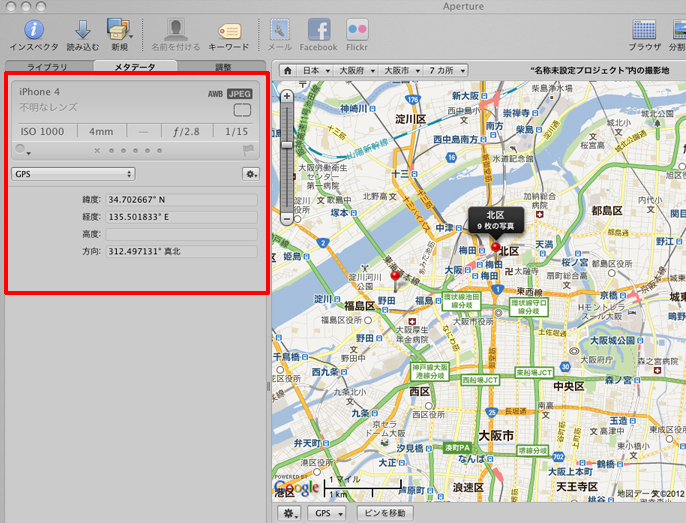
Task: Click the reject X rating mark
Action: (97, 151)
